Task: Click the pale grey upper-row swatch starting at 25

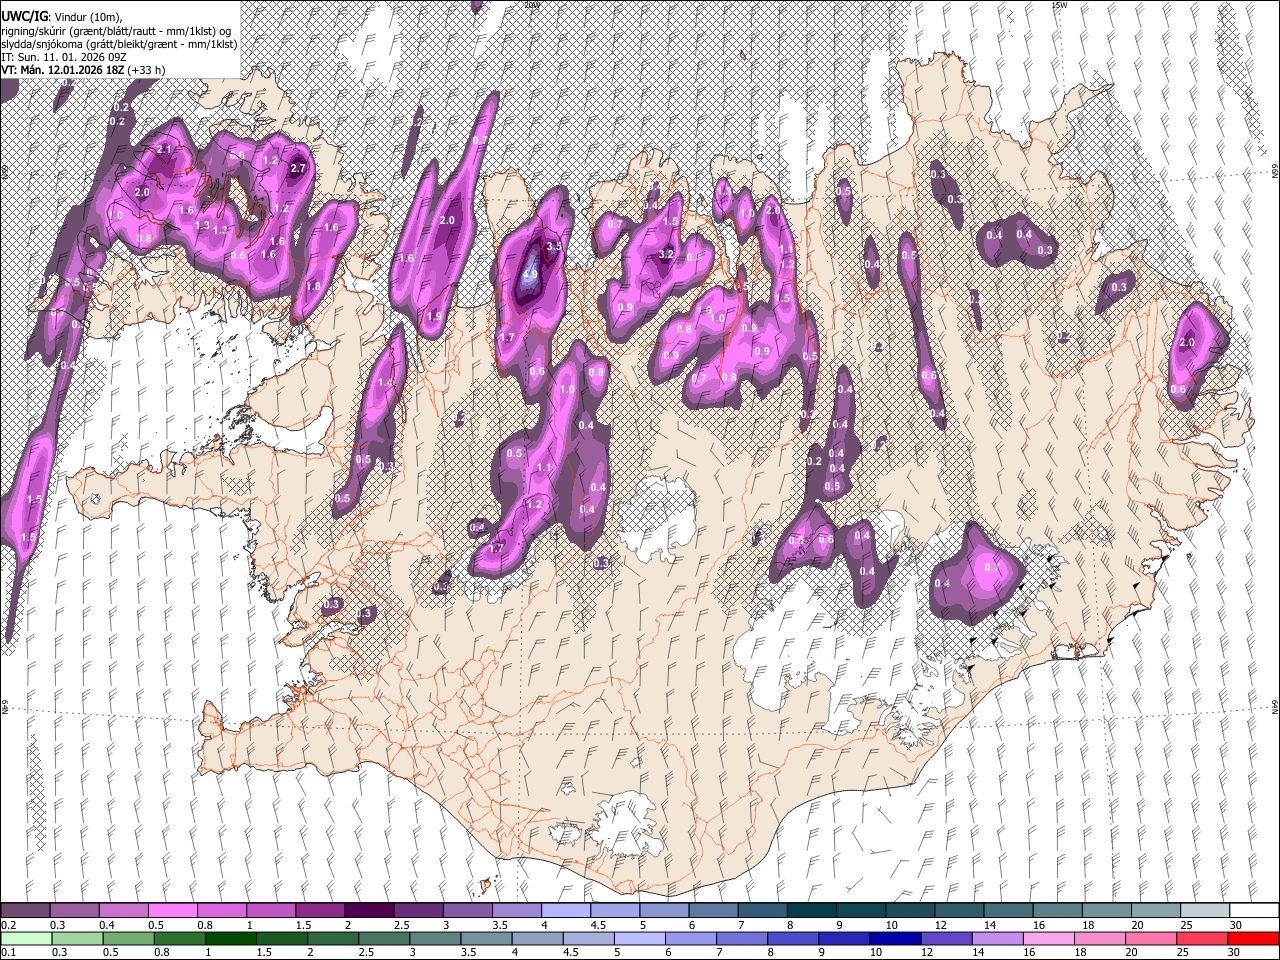Action: click(1205, 911)
